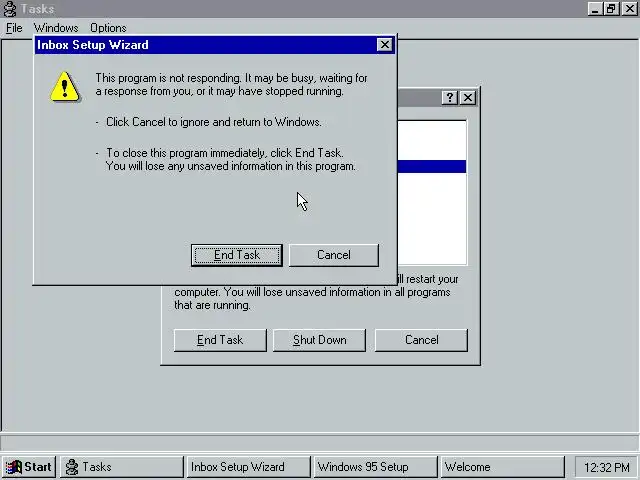
Task: Click the Start button
Action: (29, 467)
